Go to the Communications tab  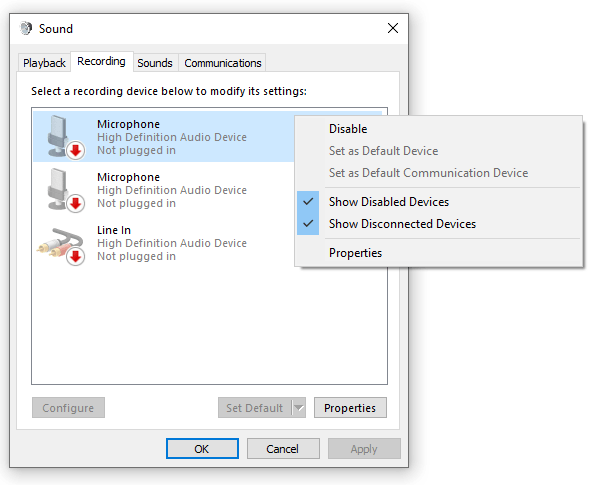pos(222,63)
